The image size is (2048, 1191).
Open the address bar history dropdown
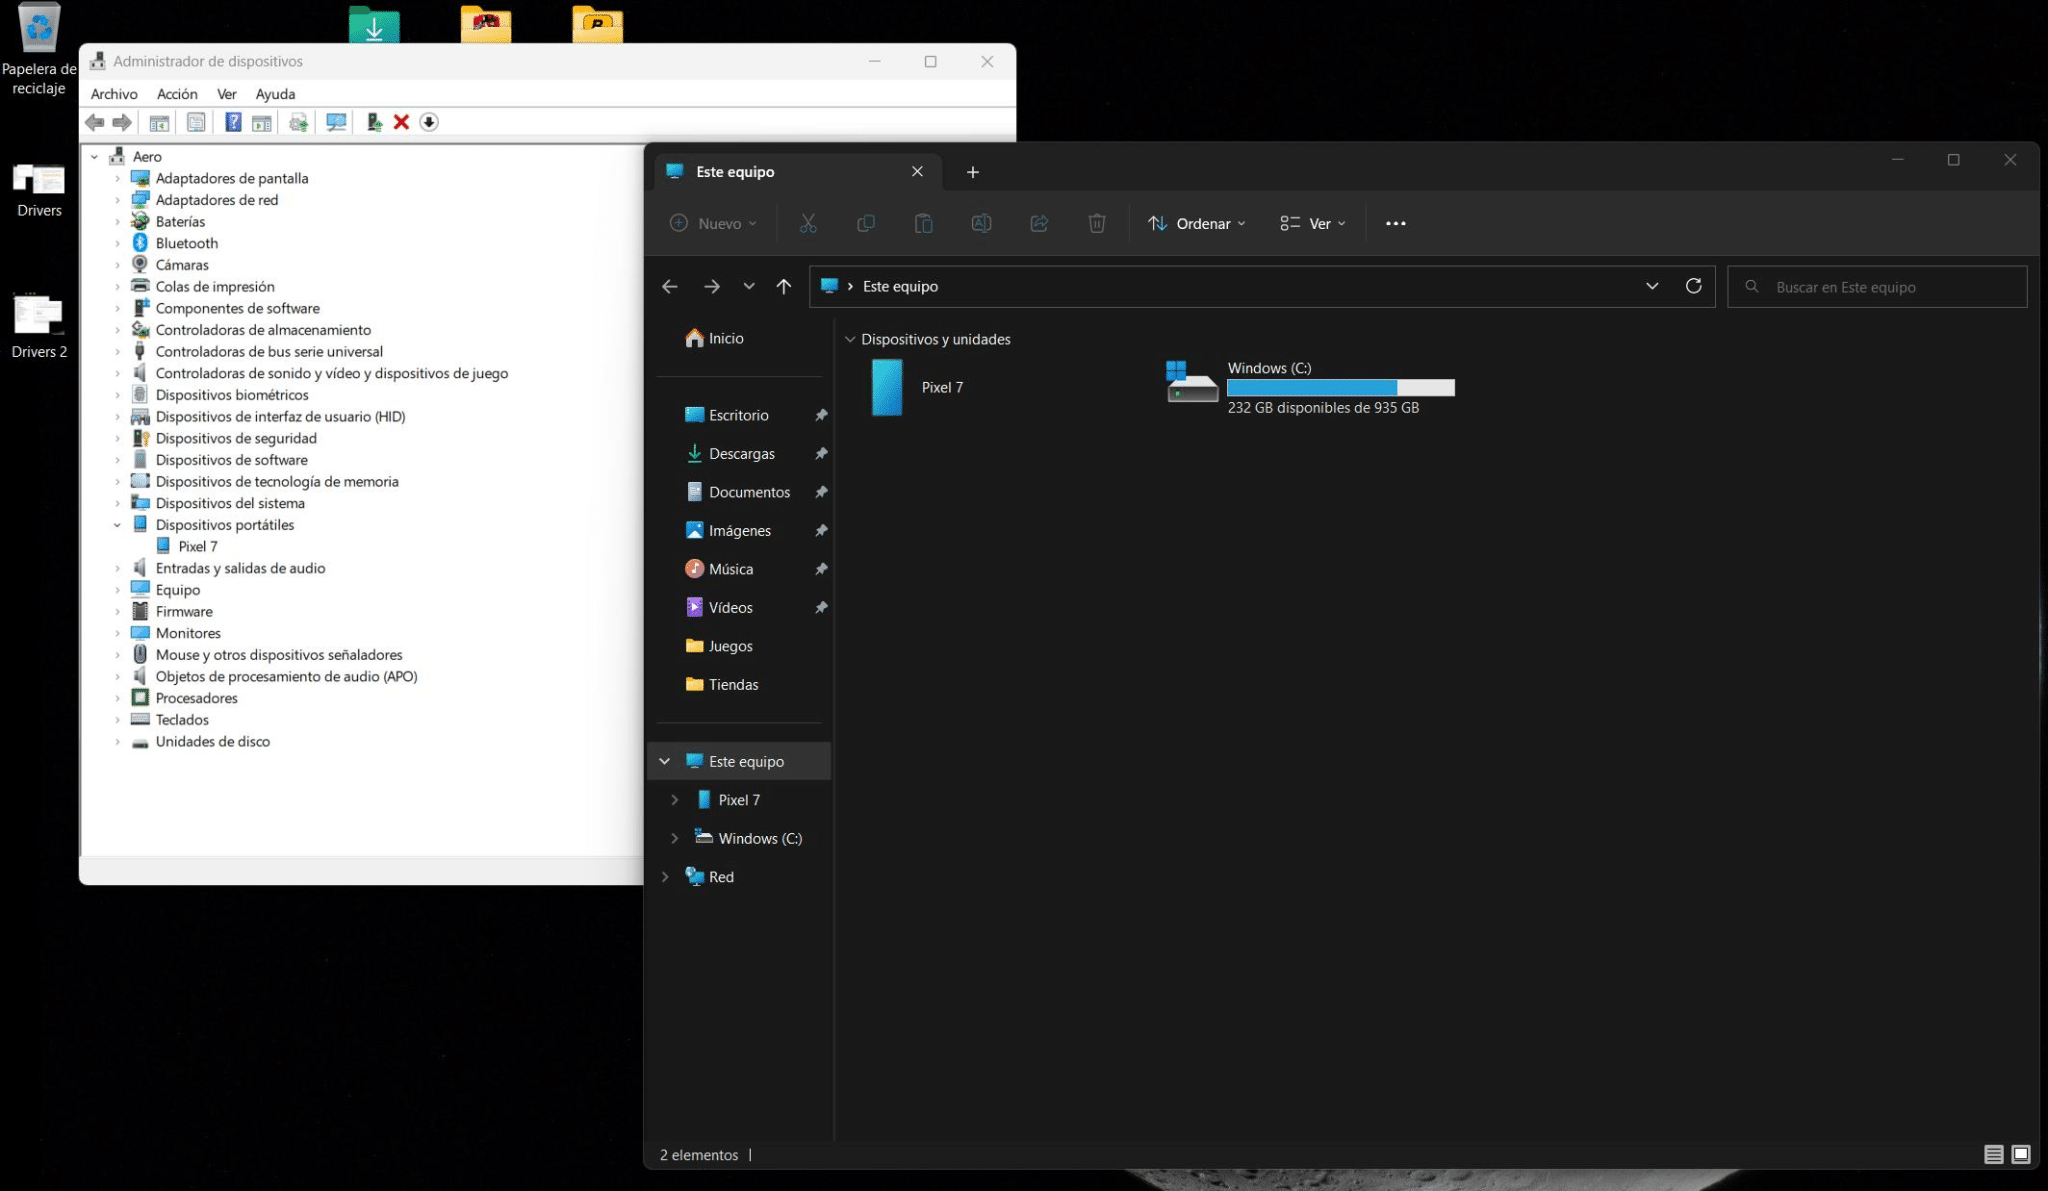point(1652,286)
